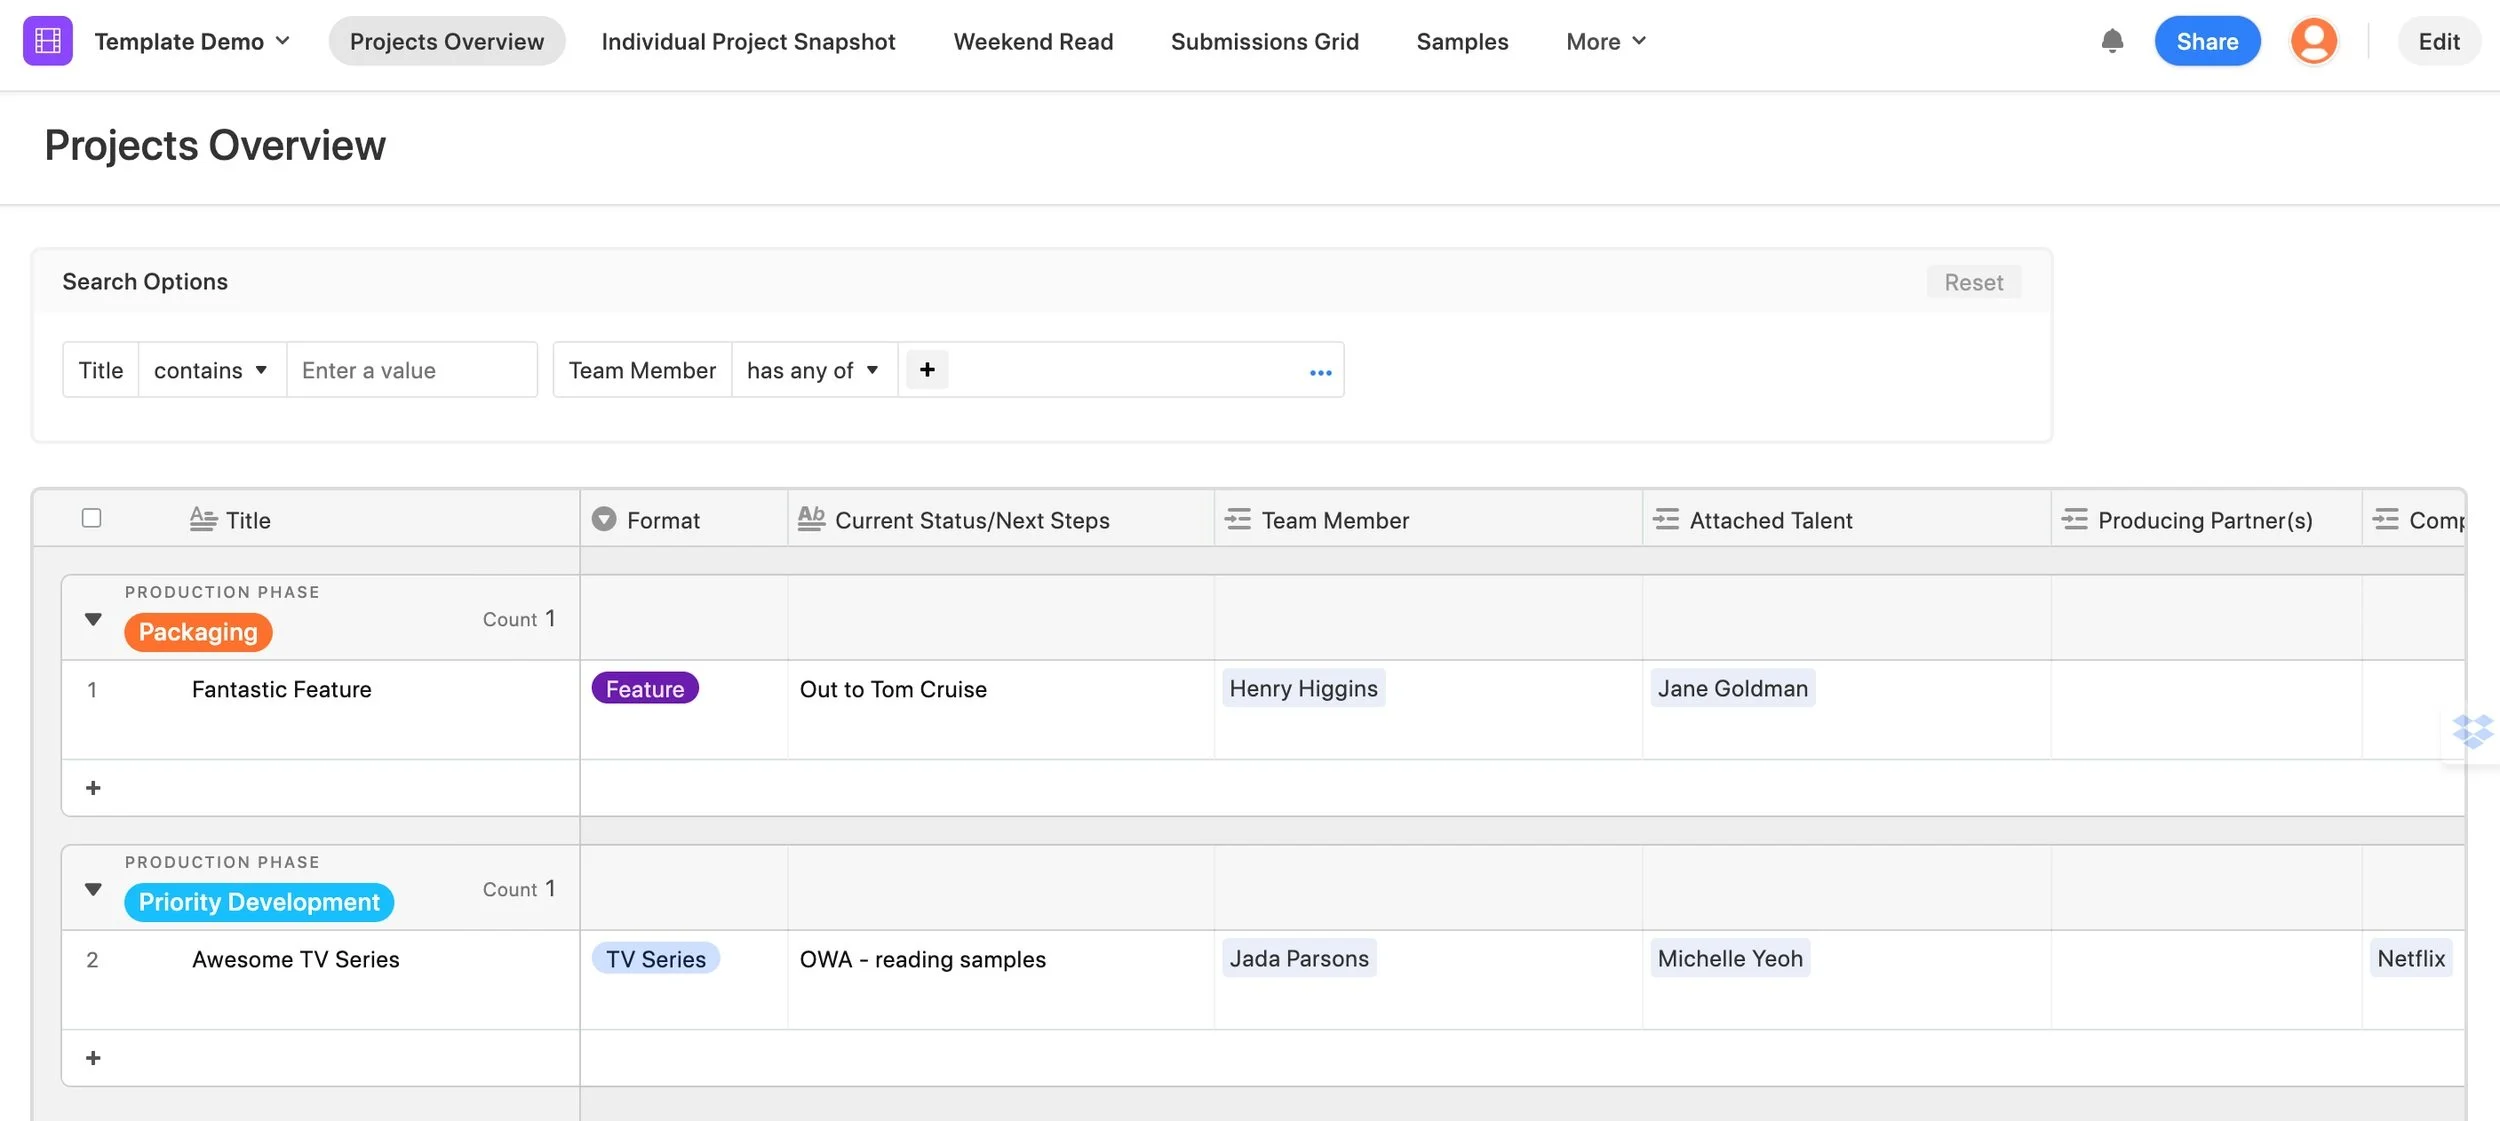This screenshot has width=2500, height=1121.
Task: Collapse the Priority Development group
Action: coord(93,889)
